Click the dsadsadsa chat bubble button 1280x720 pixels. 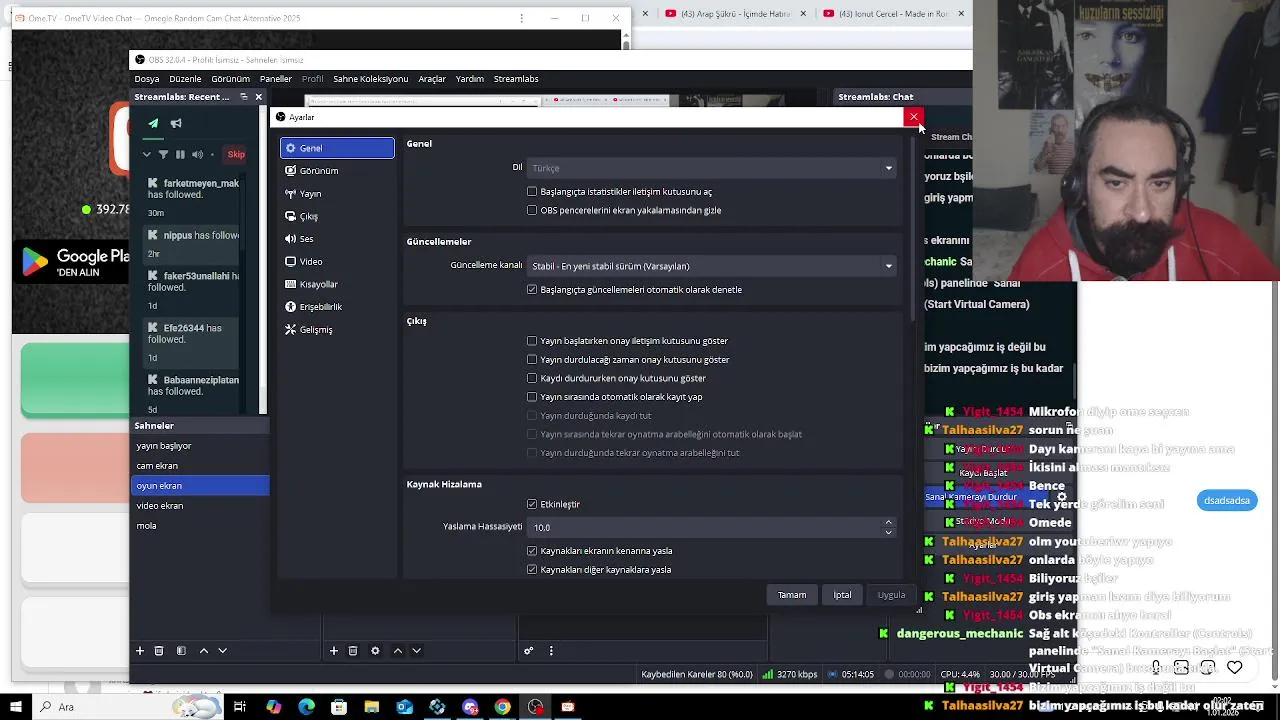click(x=1227, y=501)
